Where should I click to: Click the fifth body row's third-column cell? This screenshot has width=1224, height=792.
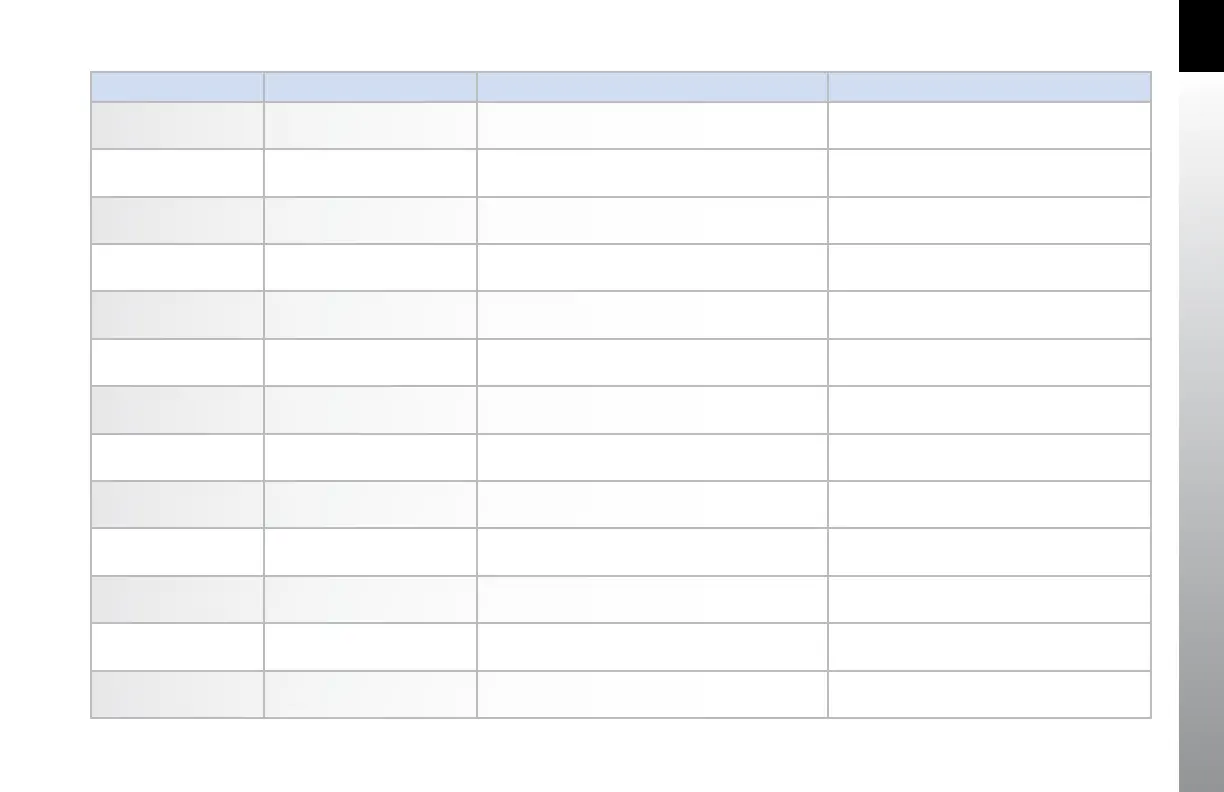652,315
